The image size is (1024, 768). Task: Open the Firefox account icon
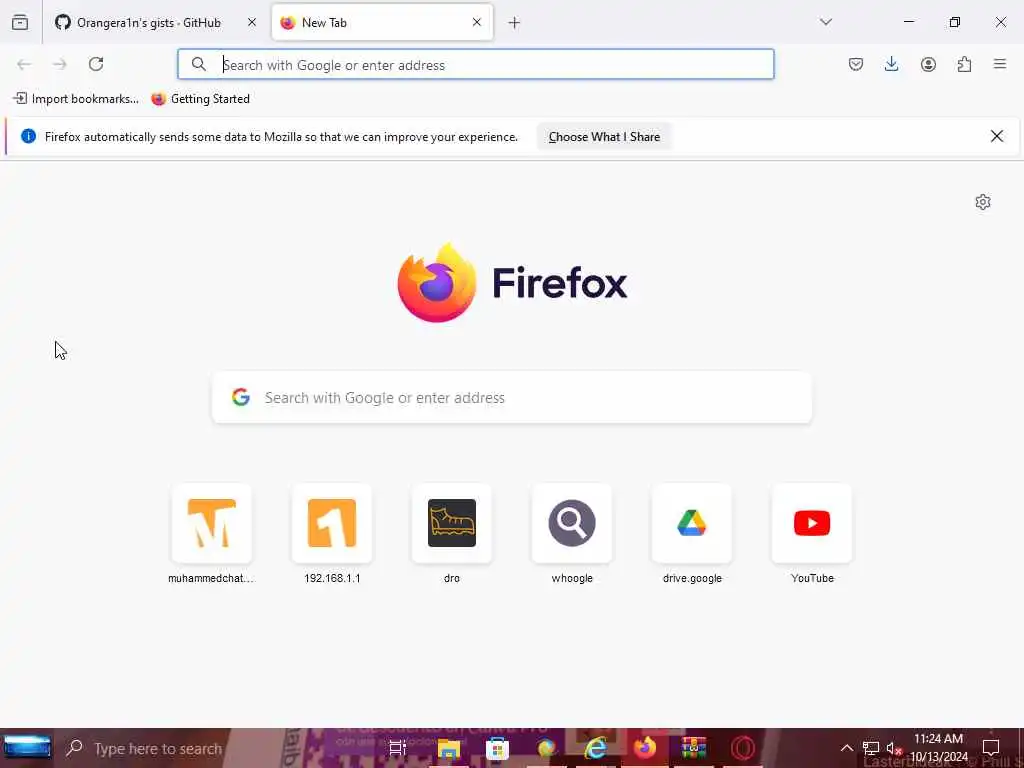click(928, 64)
